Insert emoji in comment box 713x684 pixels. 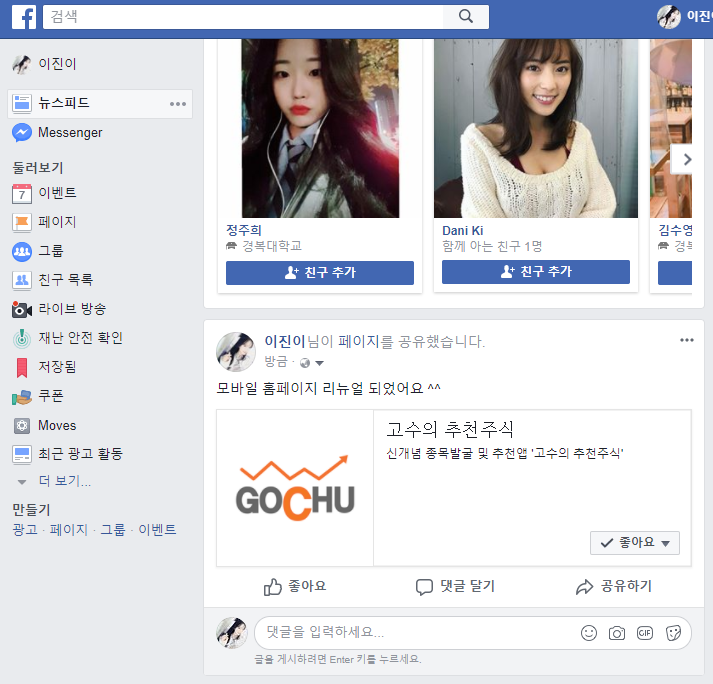(589, 633)
